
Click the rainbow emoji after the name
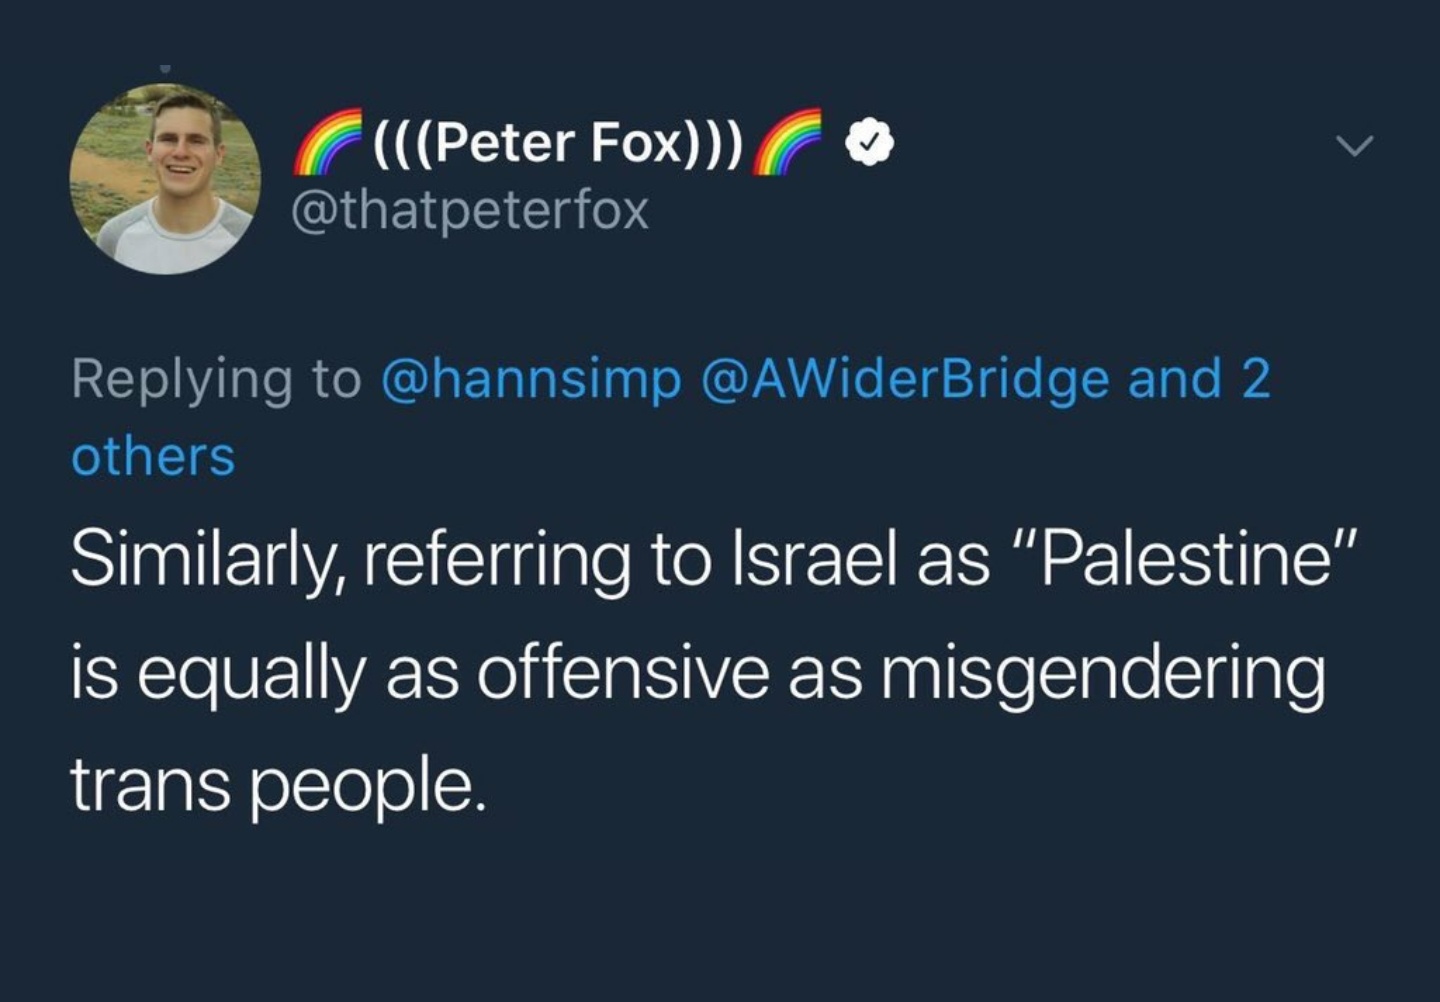787,142
